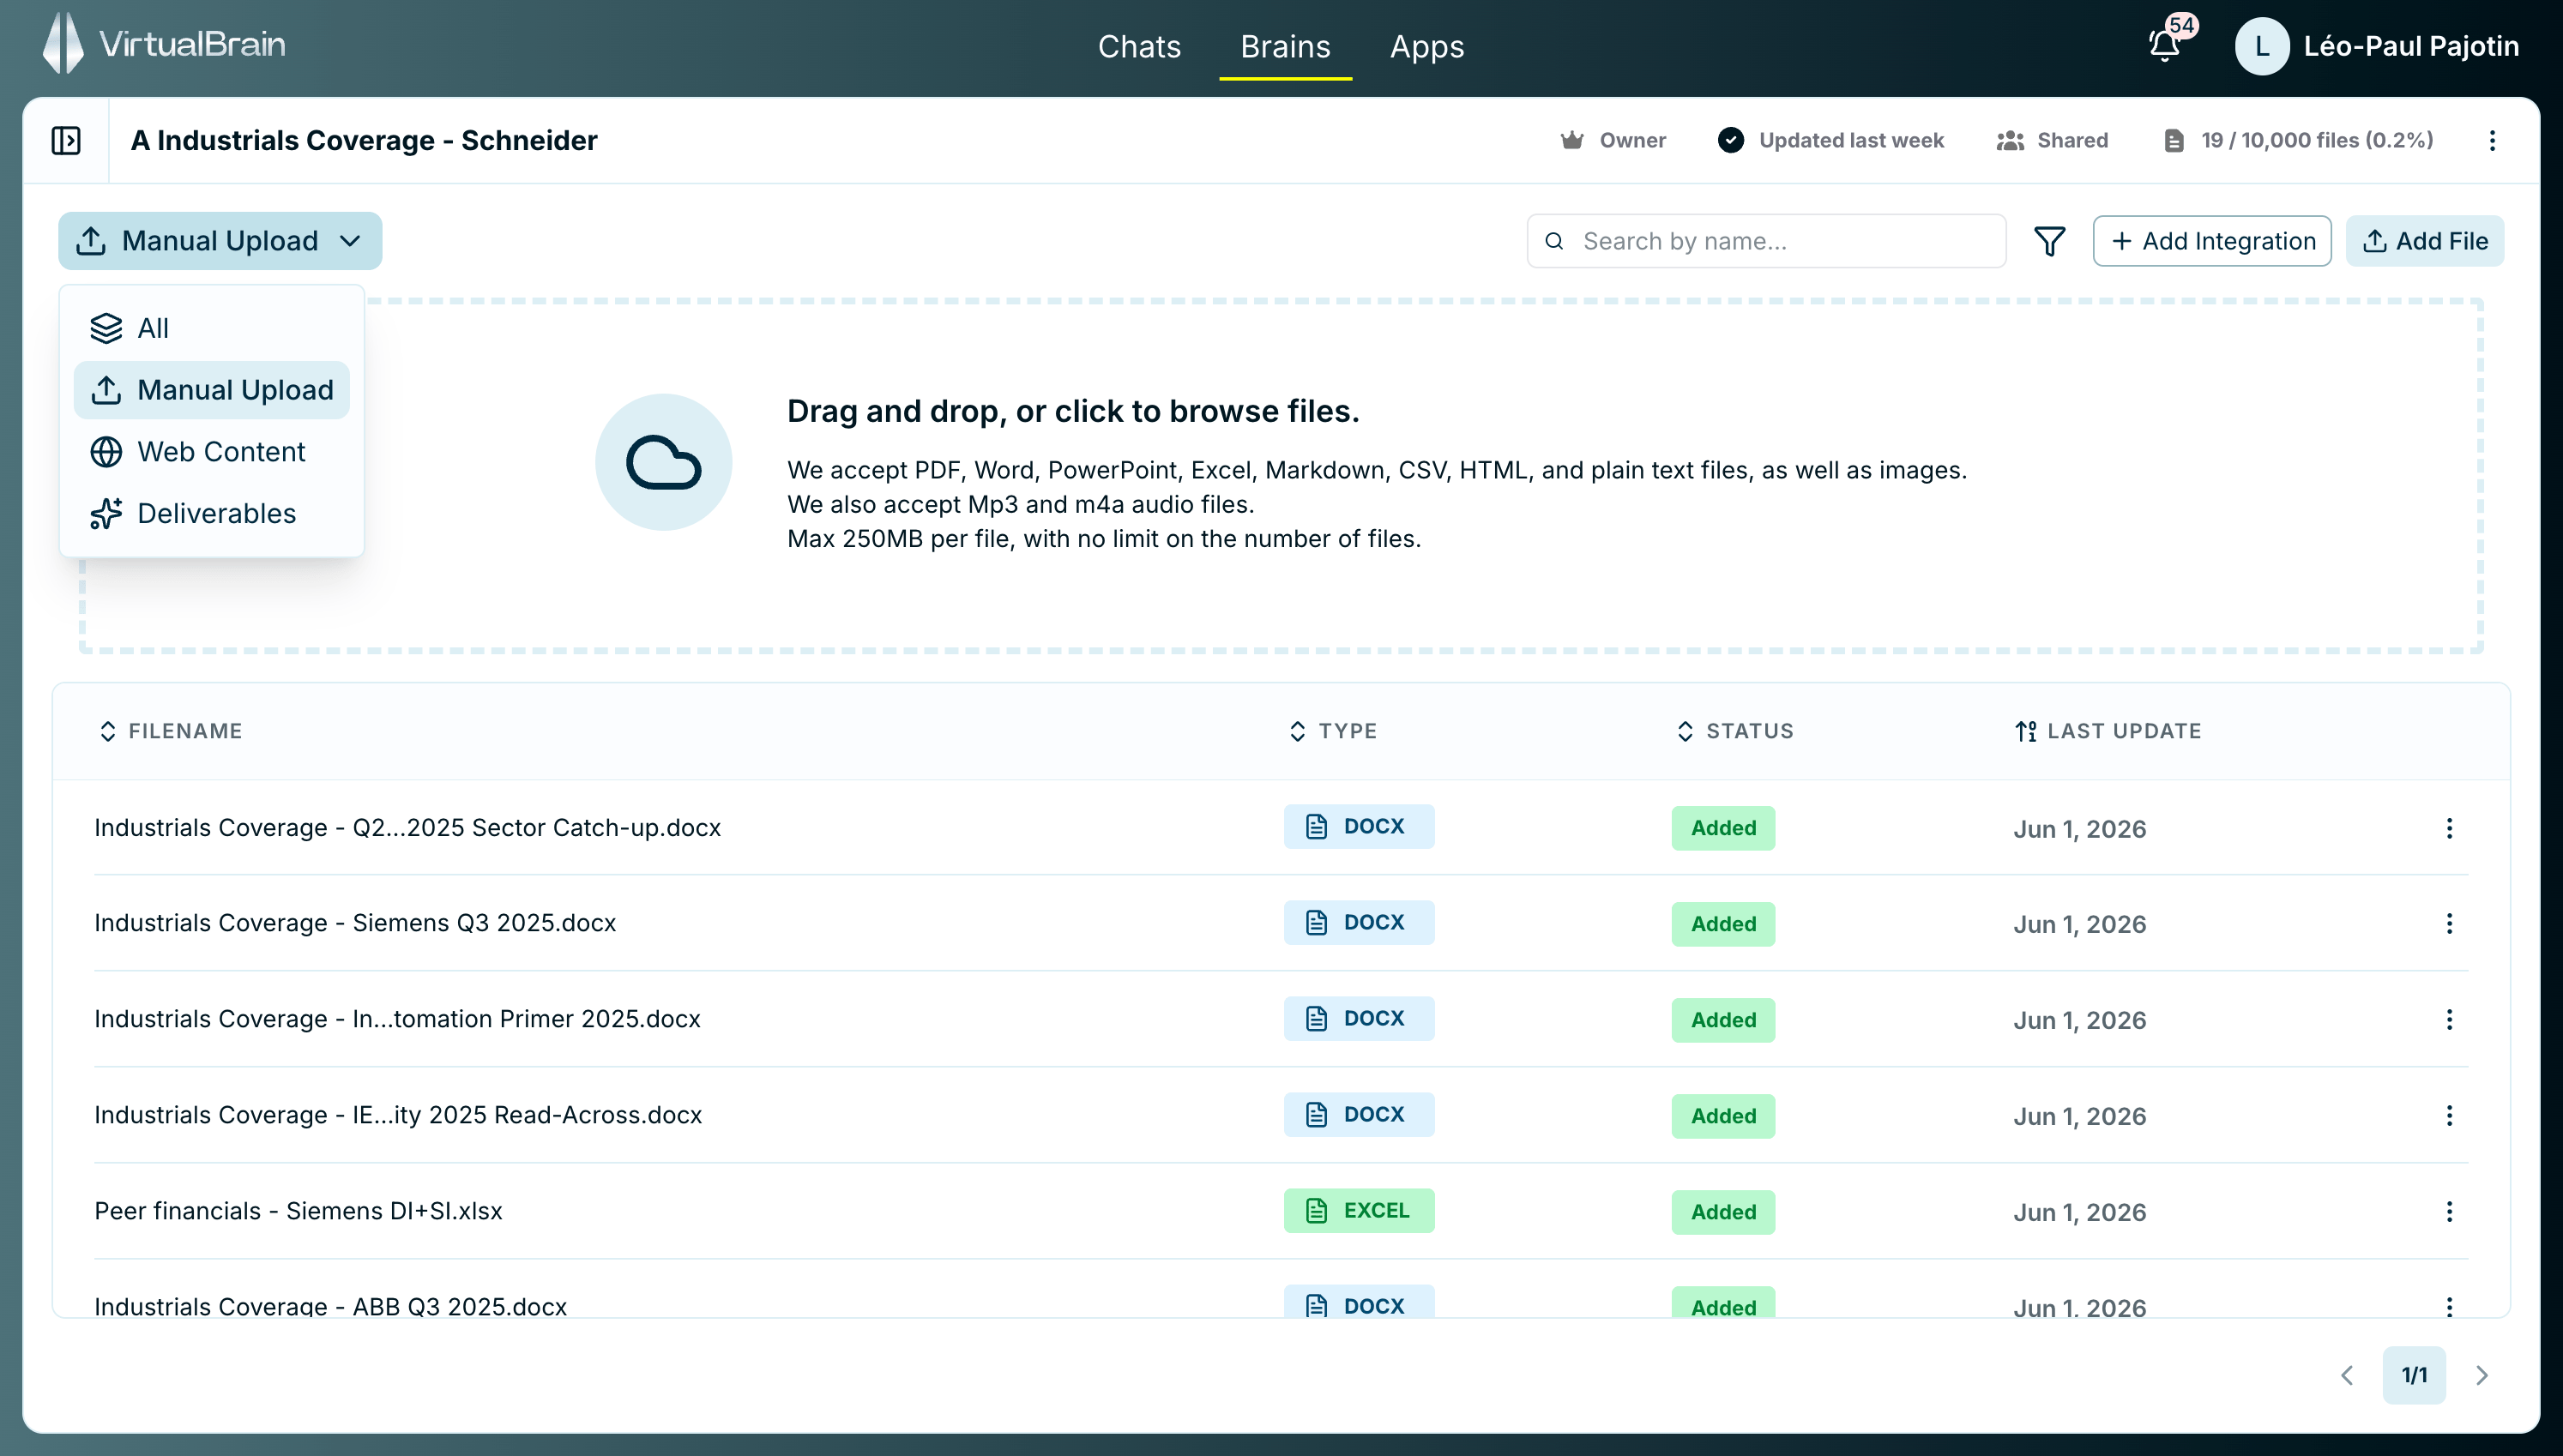Click the VirtualBrain wordmark text
Image resolution: width=2563 pixels, height=1456 pixels.
click(x=192, y=44)
